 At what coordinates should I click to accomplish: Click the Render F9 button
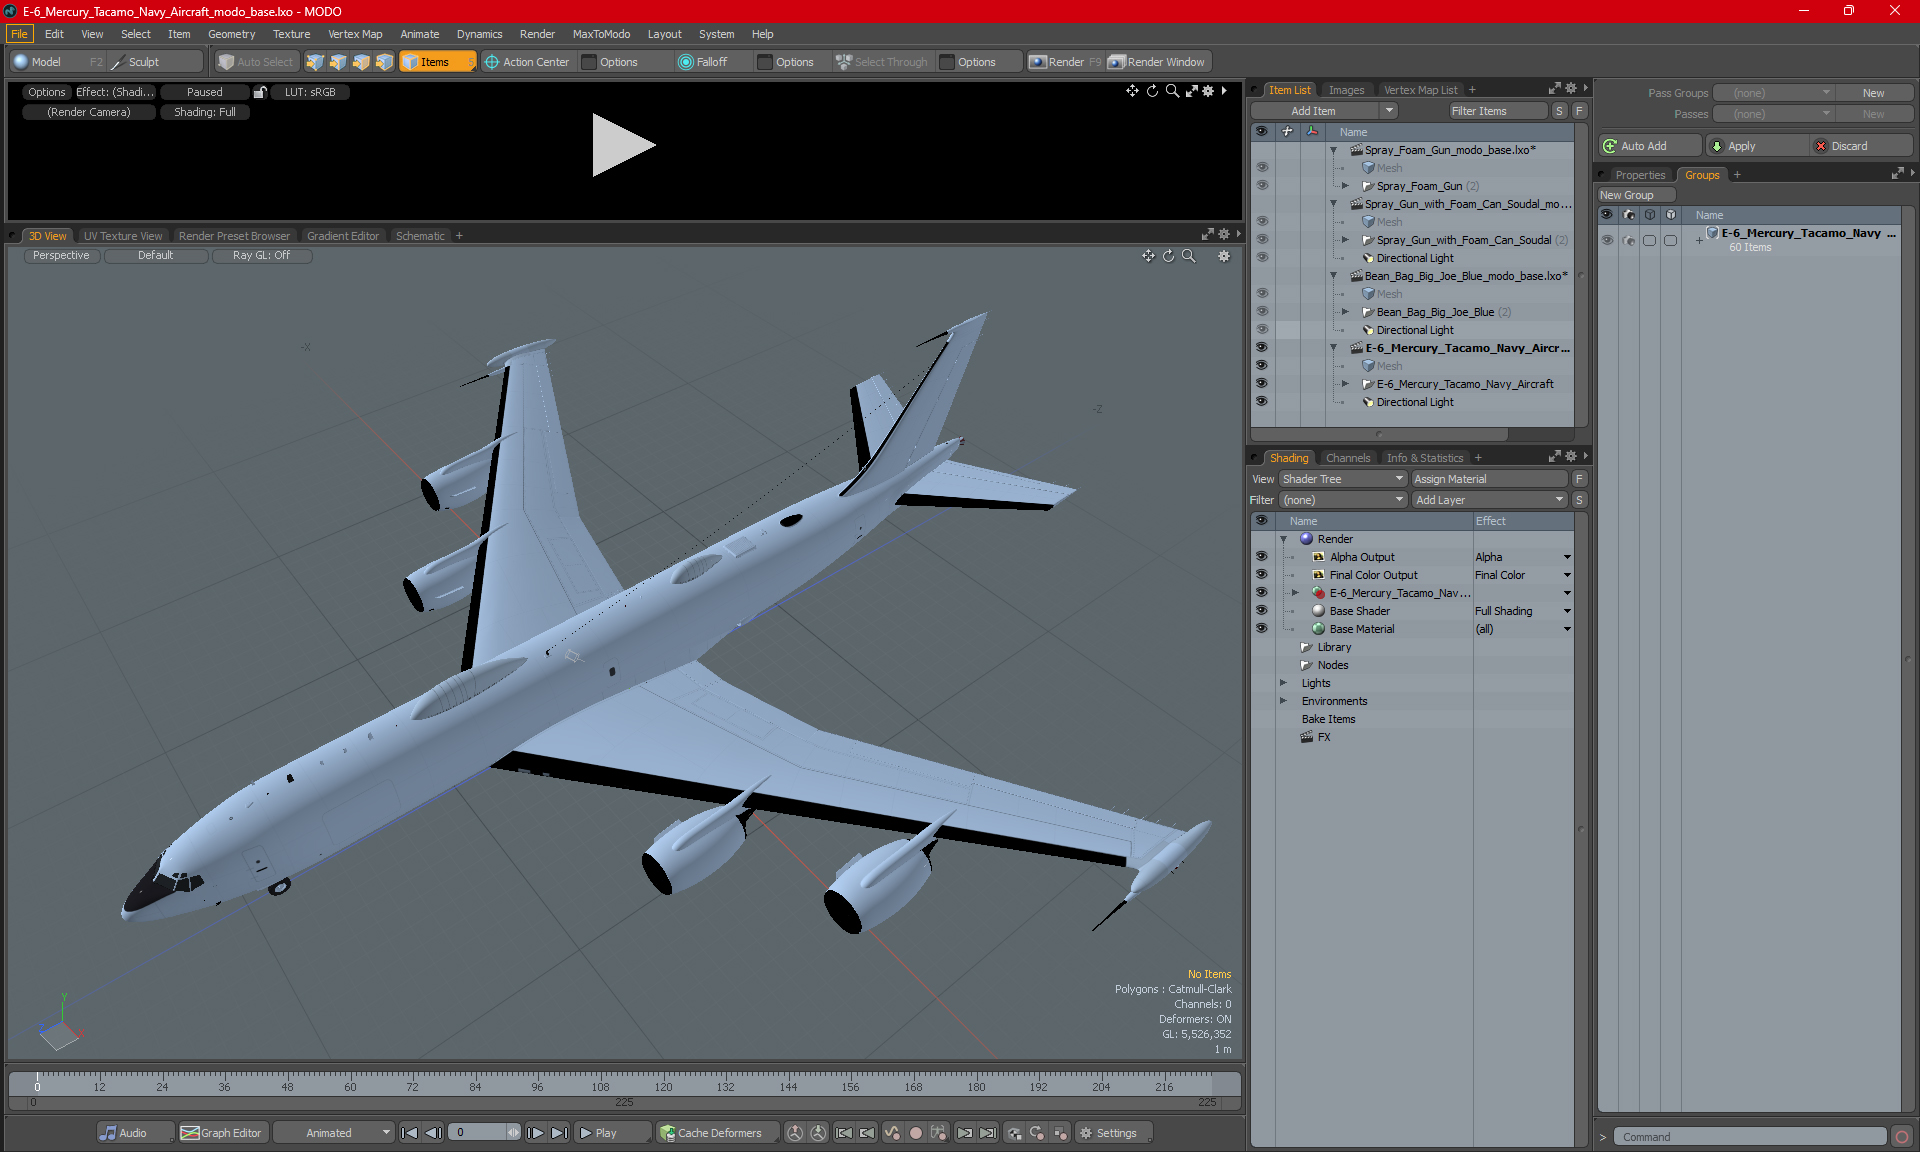point(1065,62)
